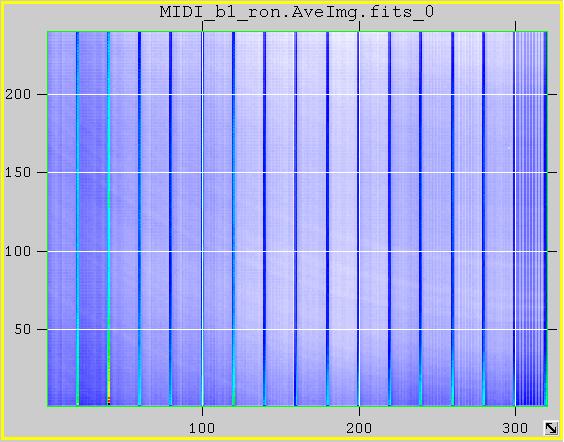564x442 pixels.
Task: Click the x-axis label 200
Action: pos(359,428)
